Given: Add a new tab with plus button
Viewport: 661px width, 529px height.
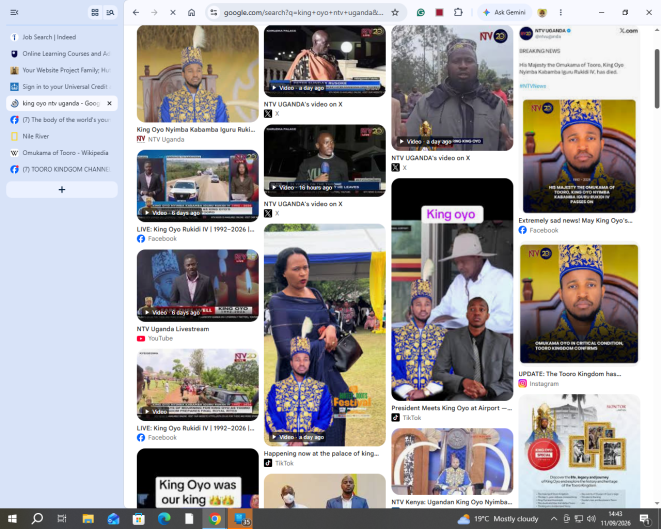Looking at the screenshot, I should (x=62, y=190).
